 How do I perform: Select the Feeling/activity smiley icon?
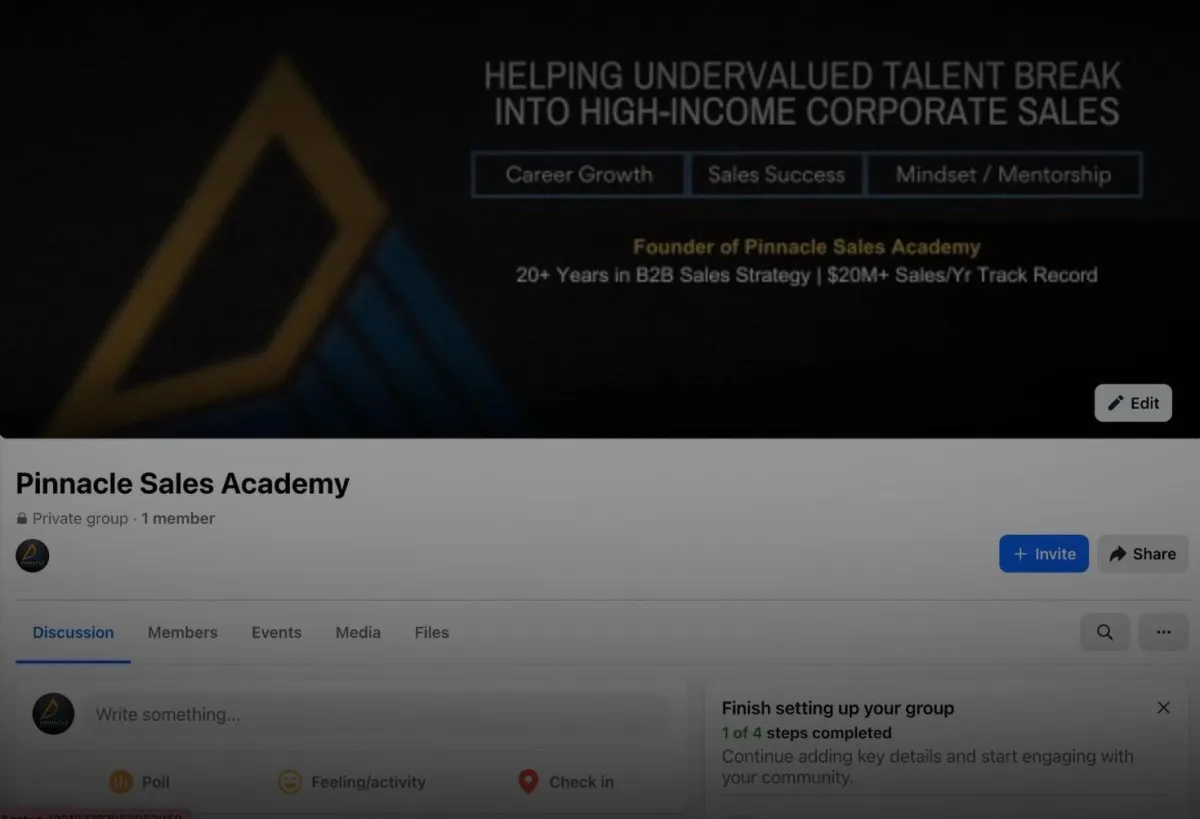[290, 782]
